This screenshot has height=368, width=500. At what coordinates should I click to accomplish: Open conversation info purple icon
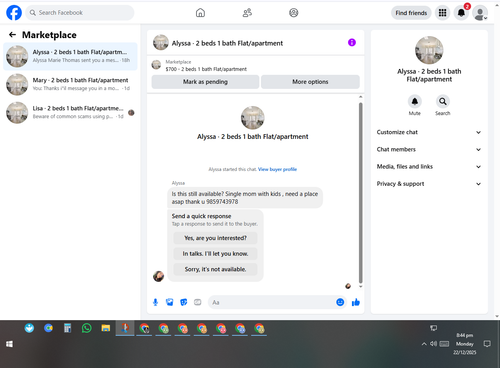pos(352,42)
